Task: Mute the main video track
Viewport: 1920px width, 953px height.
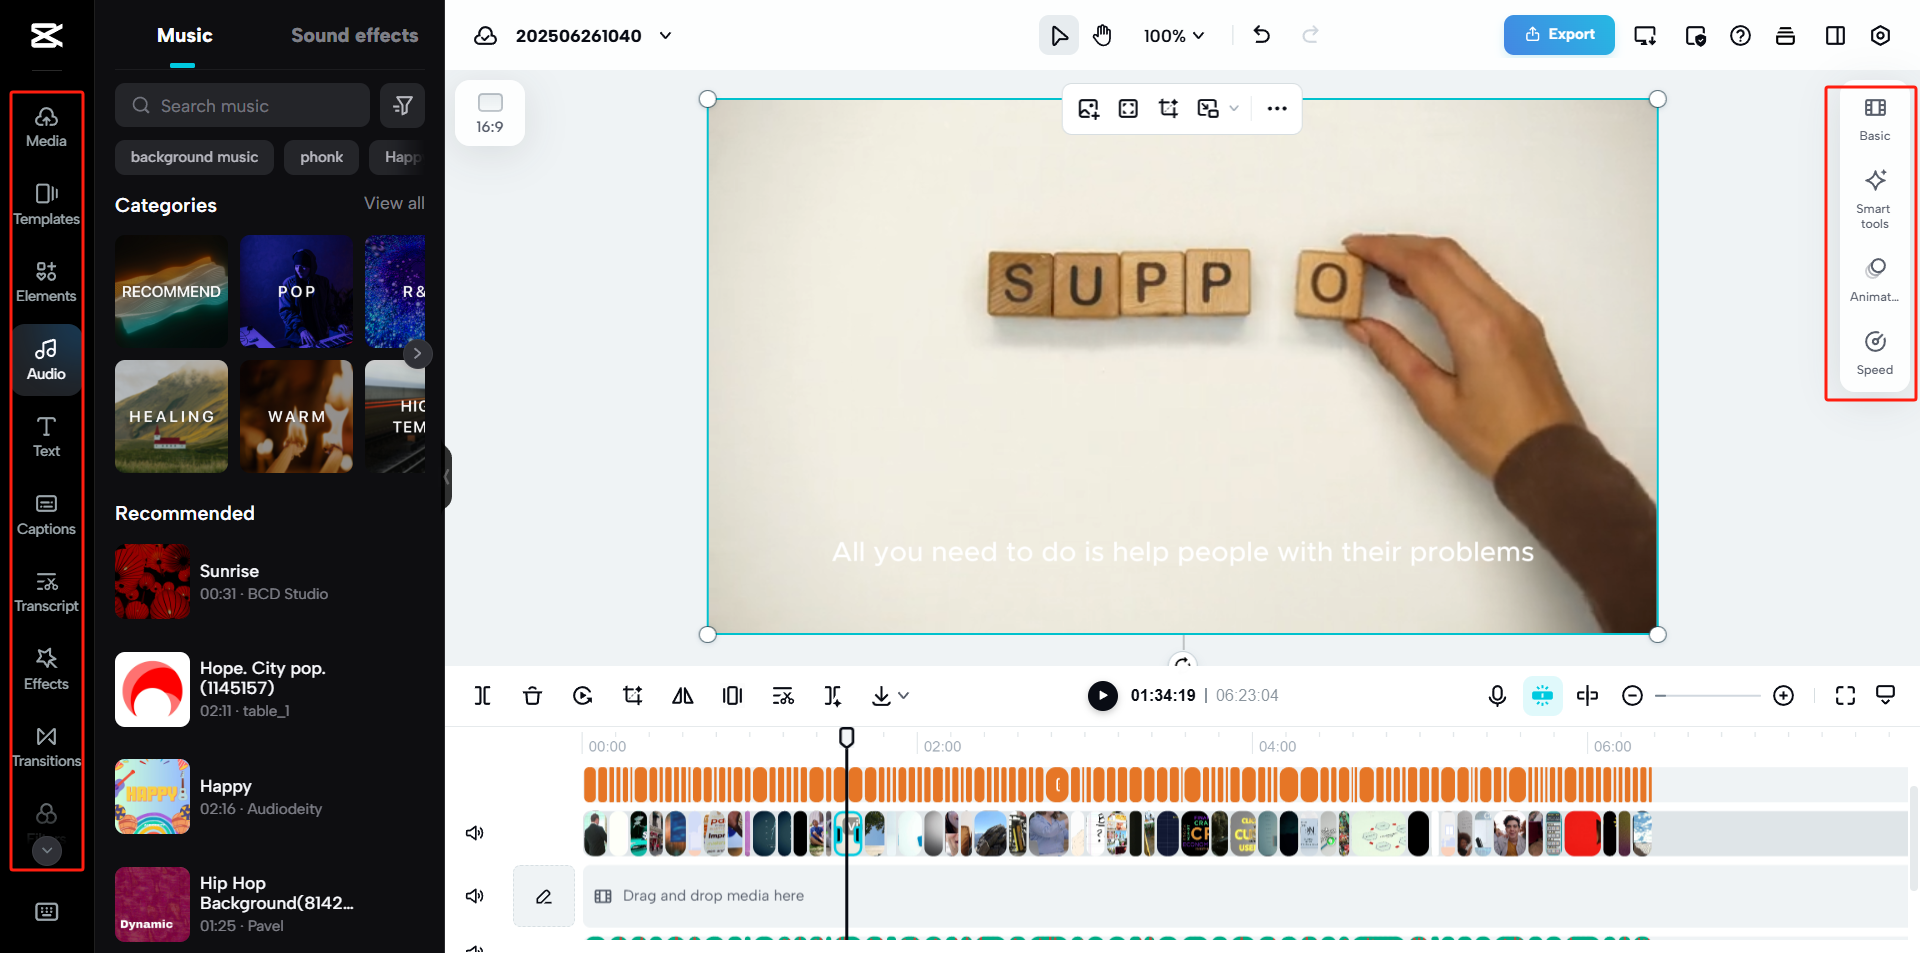Action: pyautogui.click(x=475, y=833)
